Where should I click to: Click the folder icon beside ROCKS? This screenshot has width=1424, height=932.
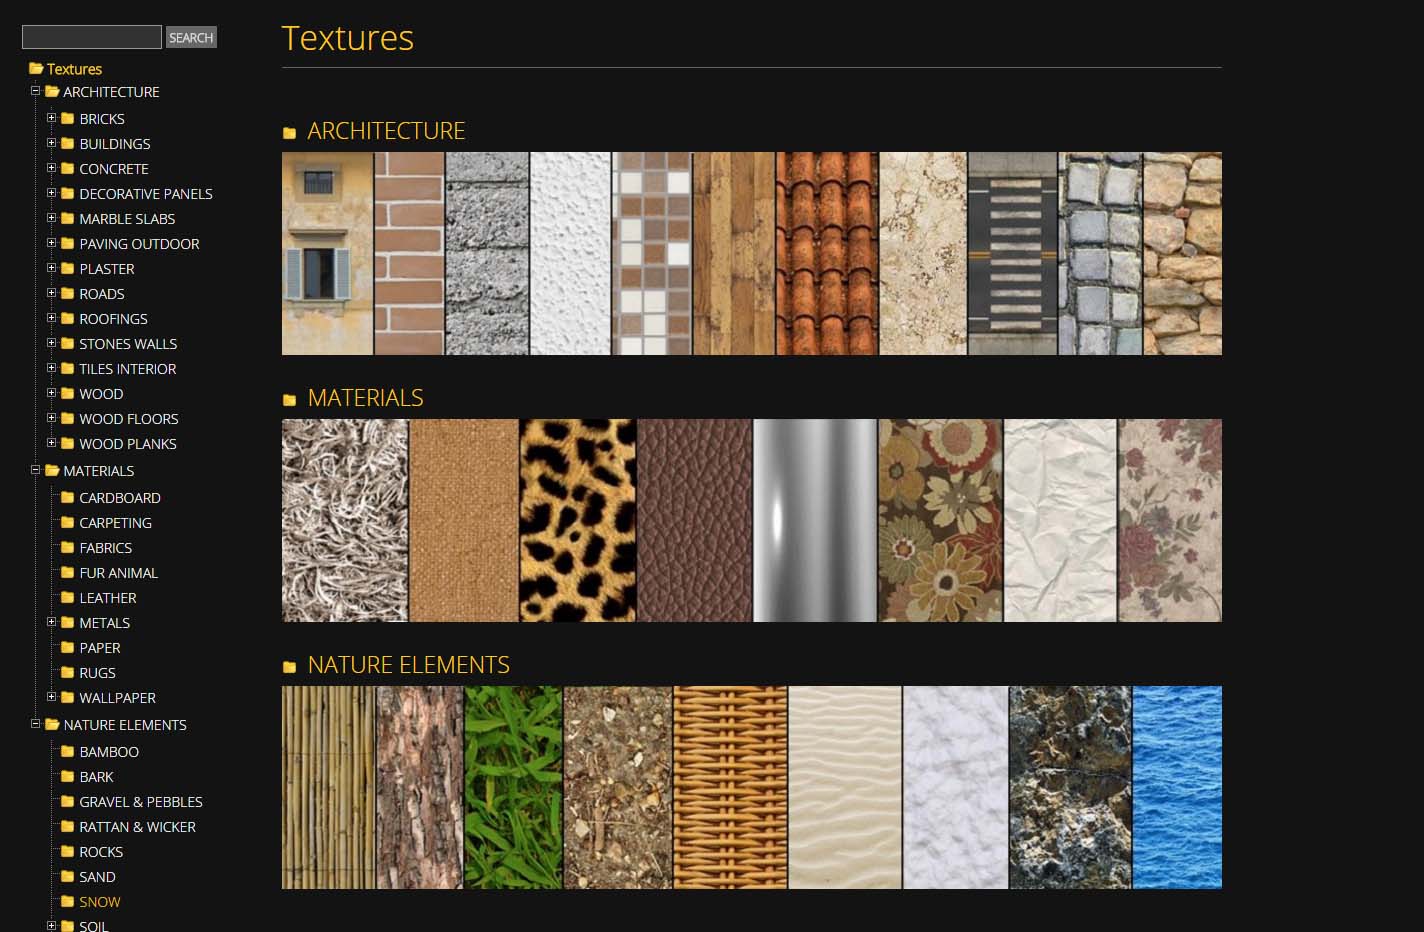(68, 851)
